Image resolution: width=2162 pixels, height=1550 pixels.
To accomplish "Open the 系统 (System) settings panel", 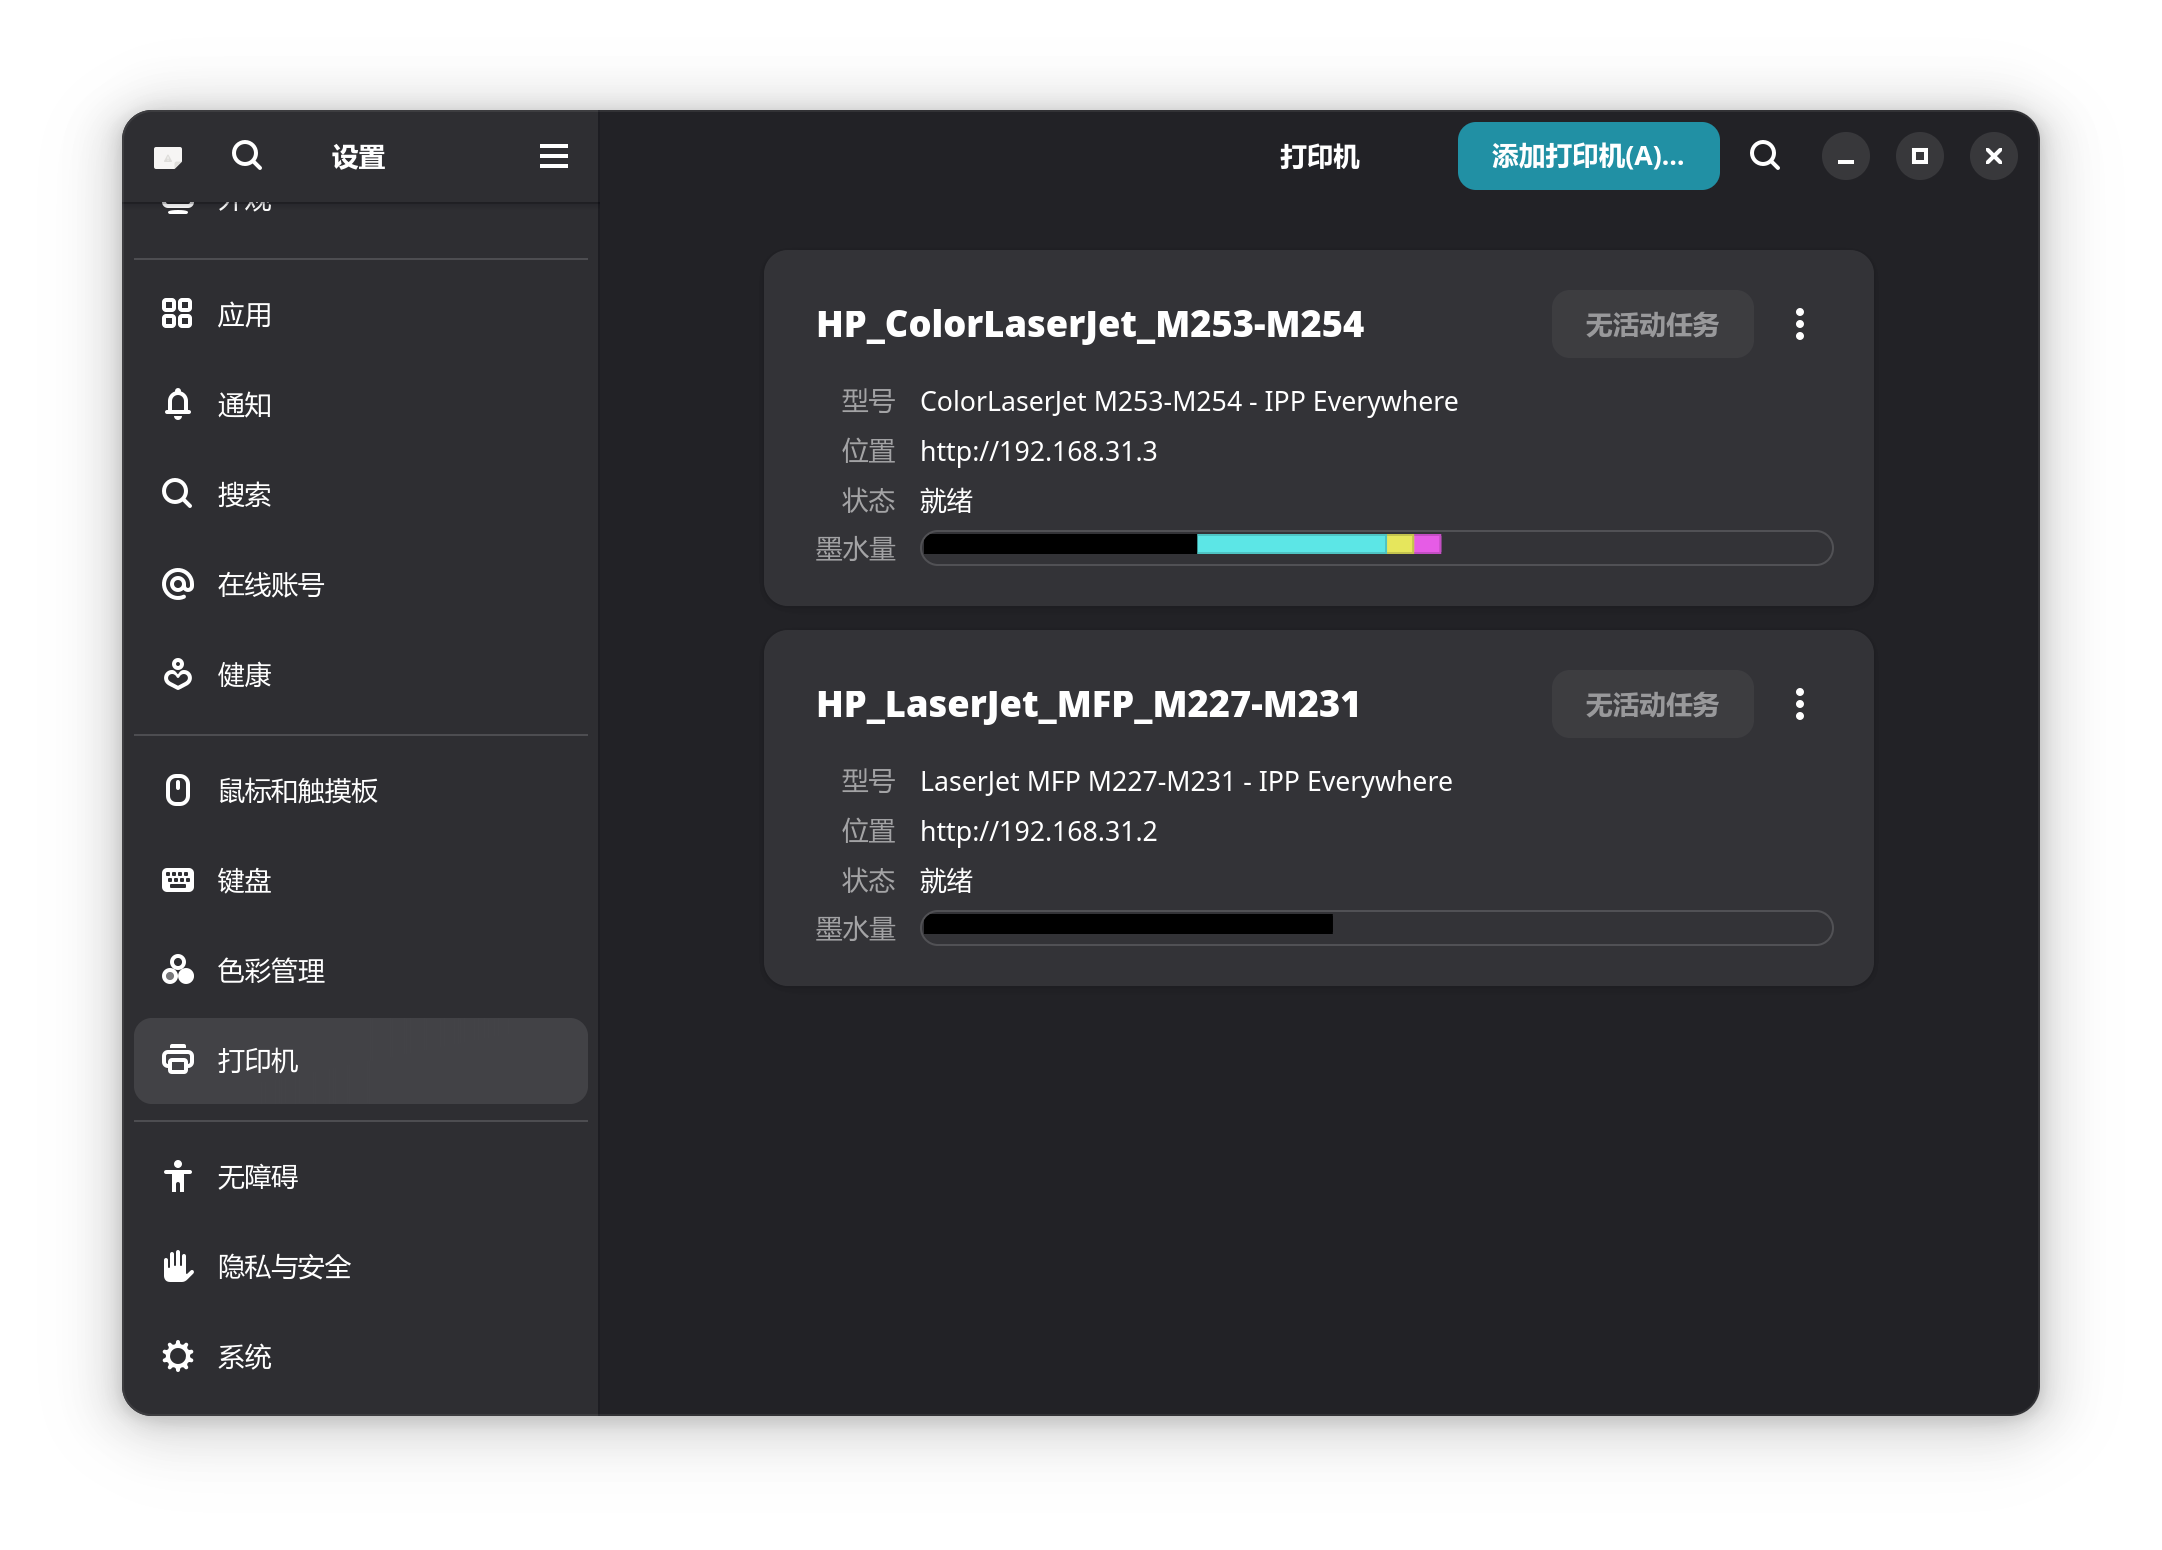I will click(361, 1356).
